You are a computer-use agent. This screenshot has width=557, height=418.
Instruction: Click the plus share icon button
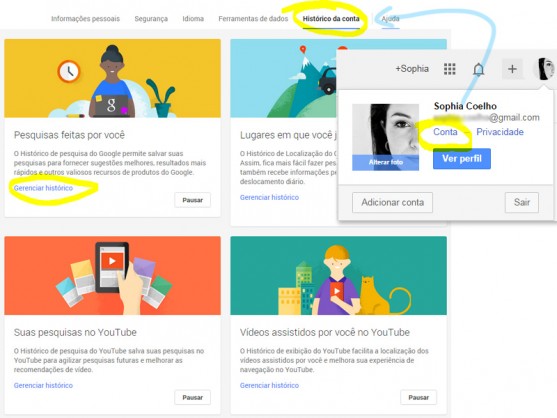(x=512, y=69)
